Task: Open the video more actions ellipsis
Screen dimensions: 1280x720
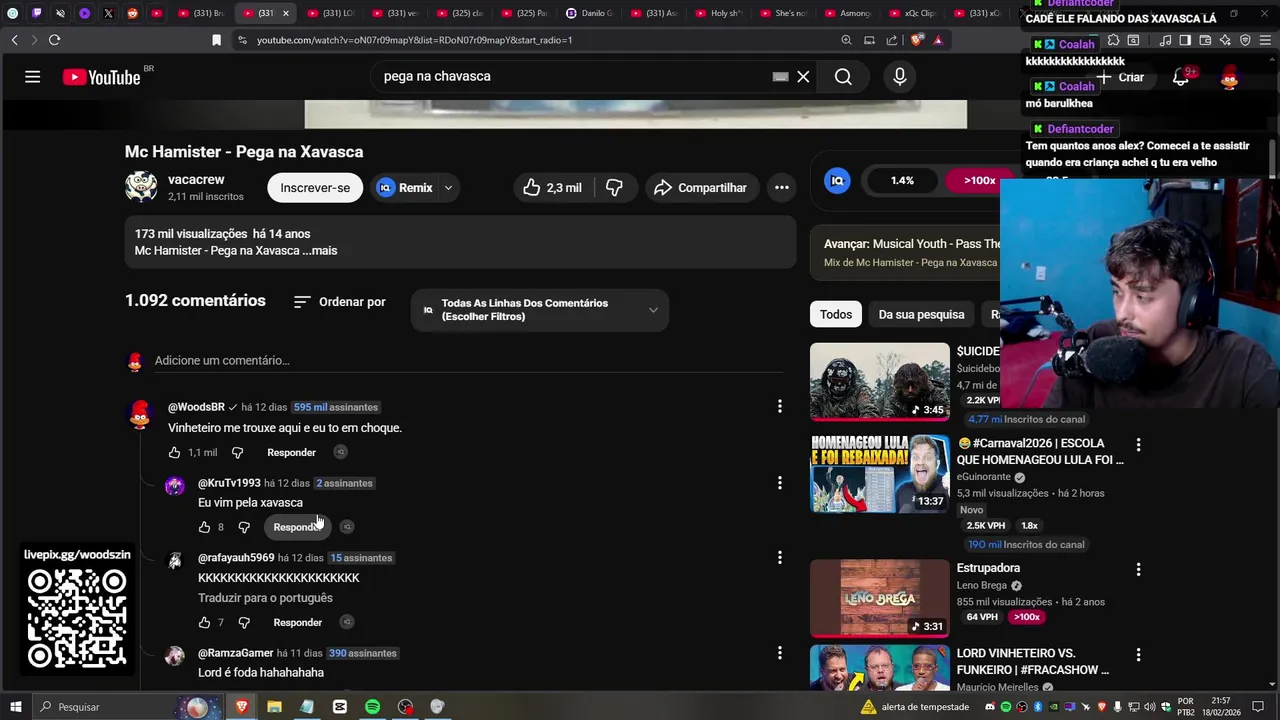Action: pos(782,187)
